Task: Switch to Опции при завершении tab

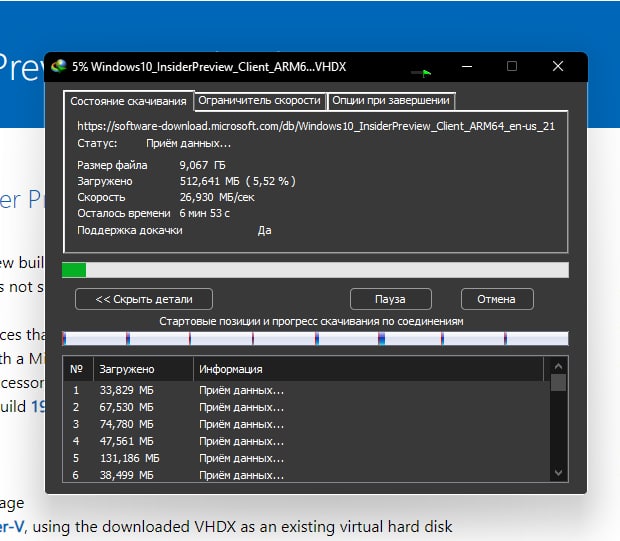Action: [x=391, y=100]
